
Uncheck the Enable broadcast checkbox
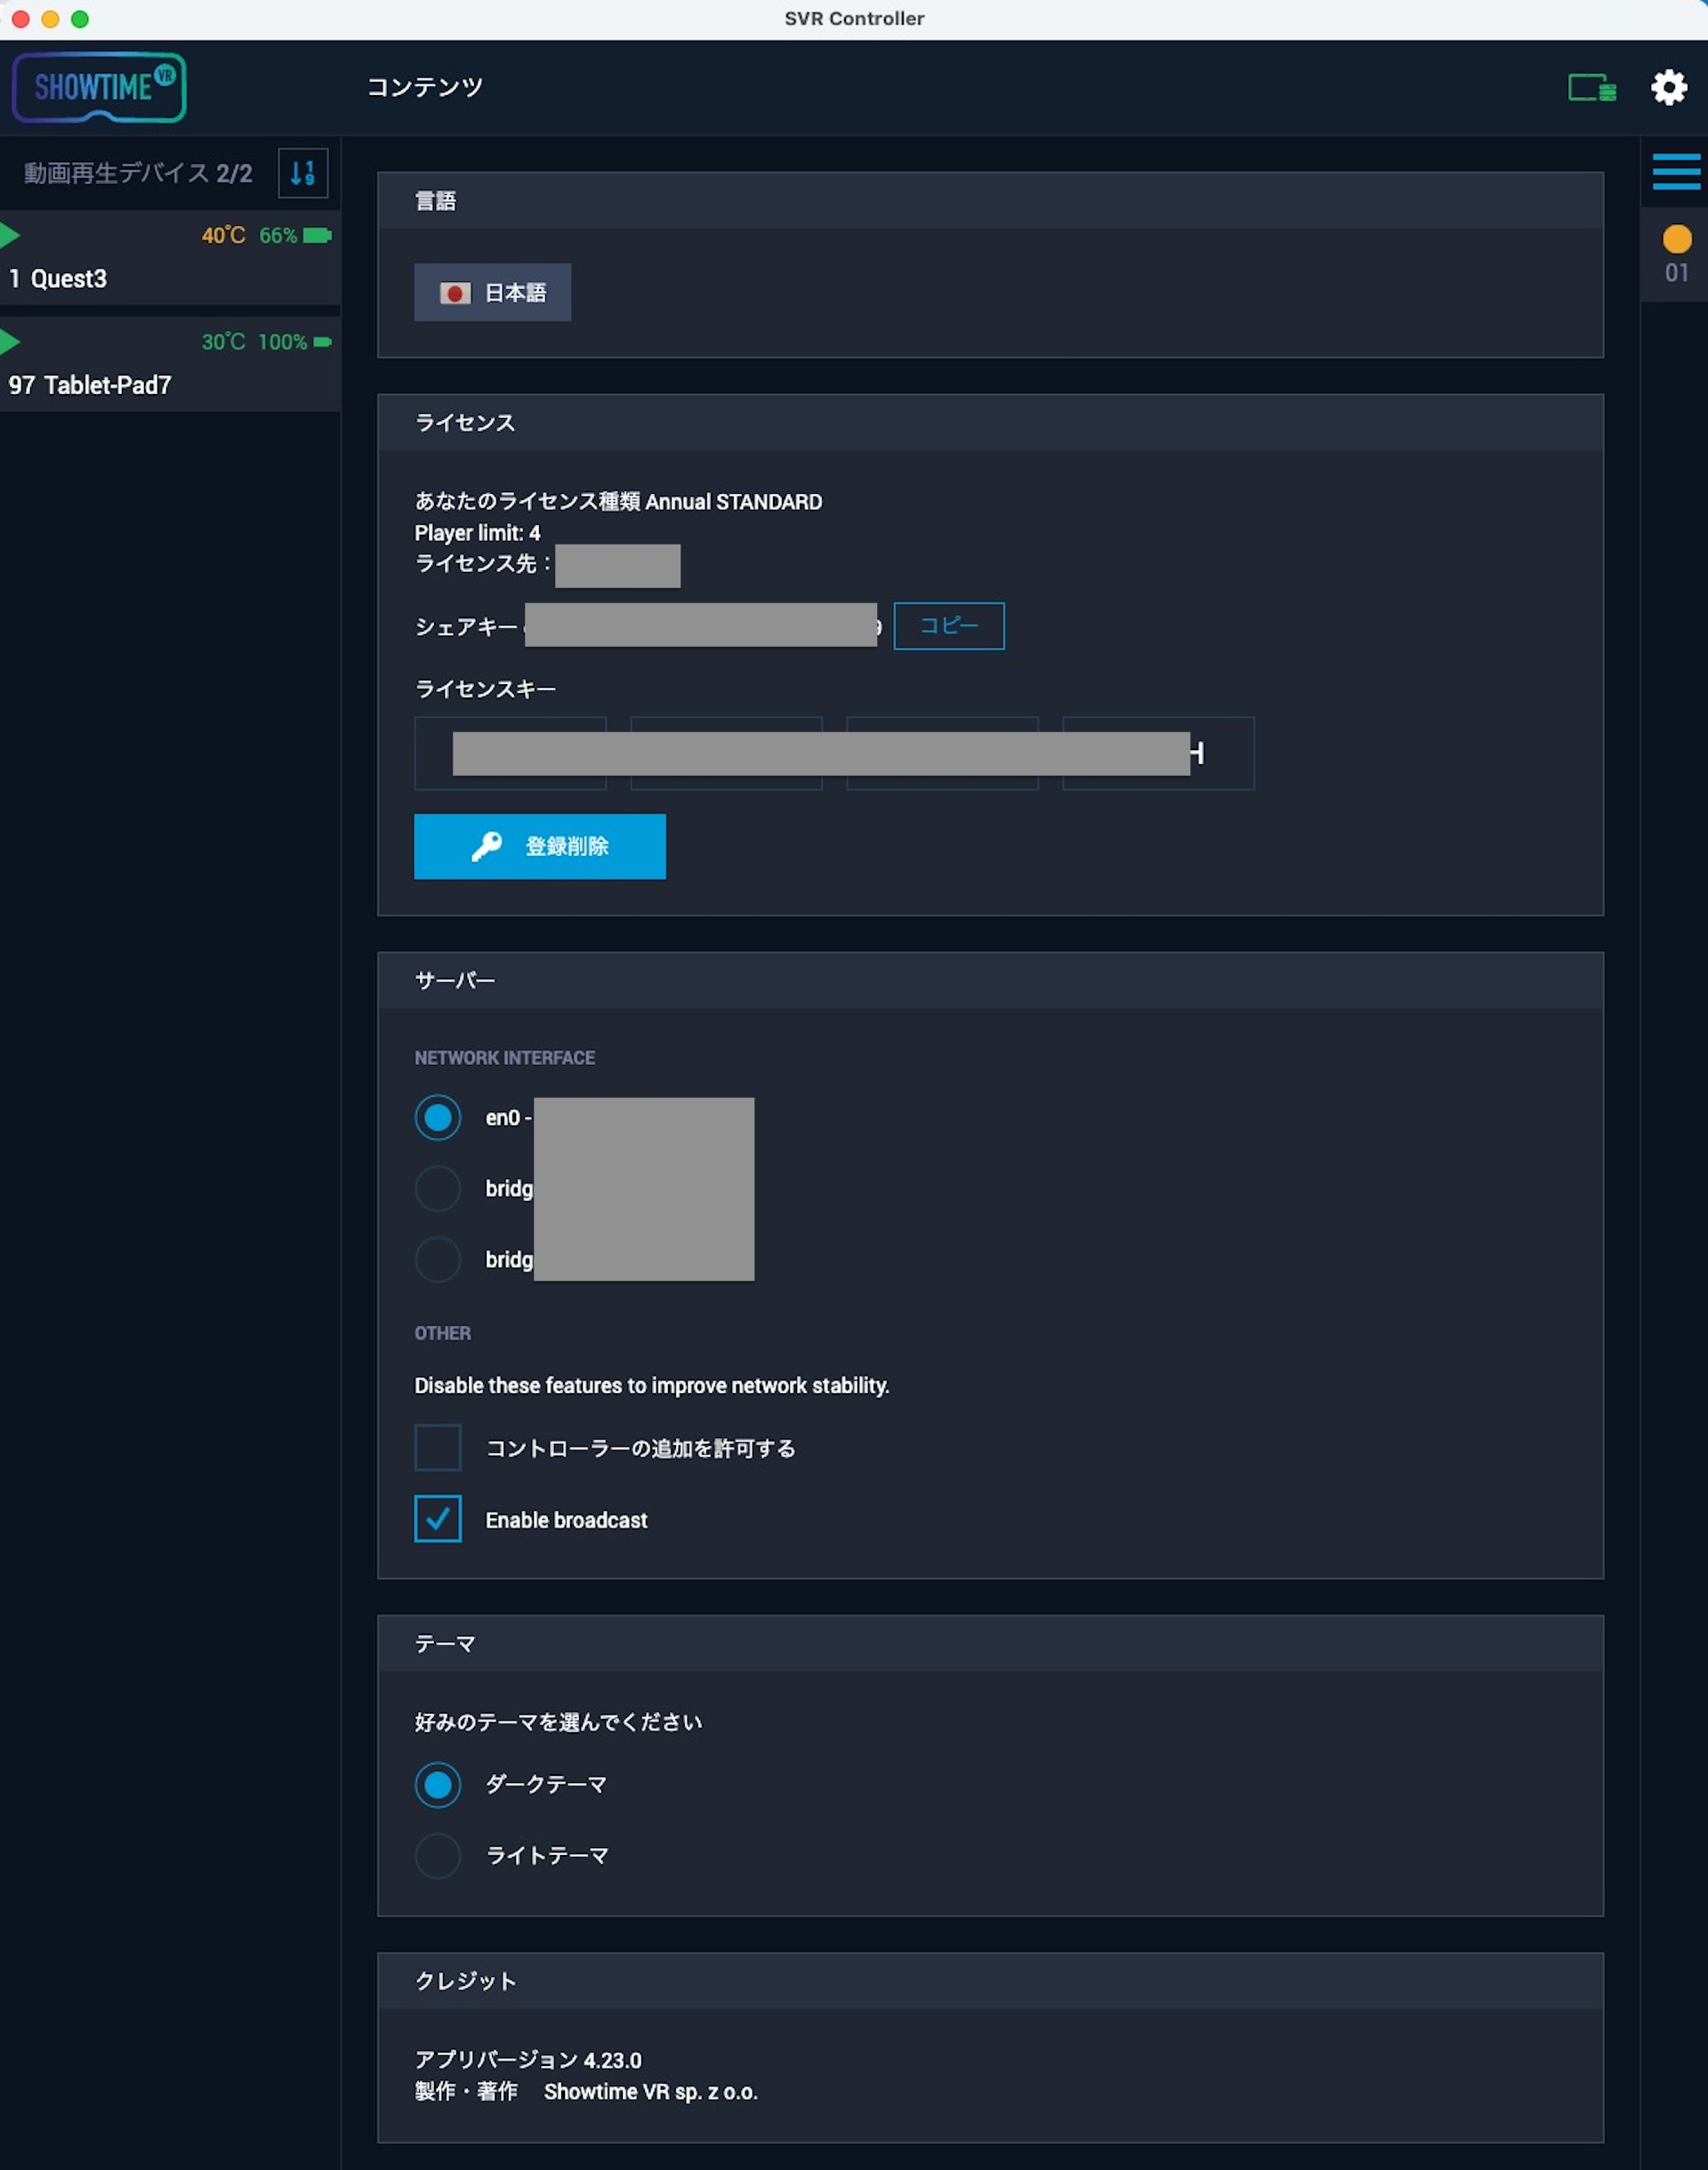[438, 1519]
